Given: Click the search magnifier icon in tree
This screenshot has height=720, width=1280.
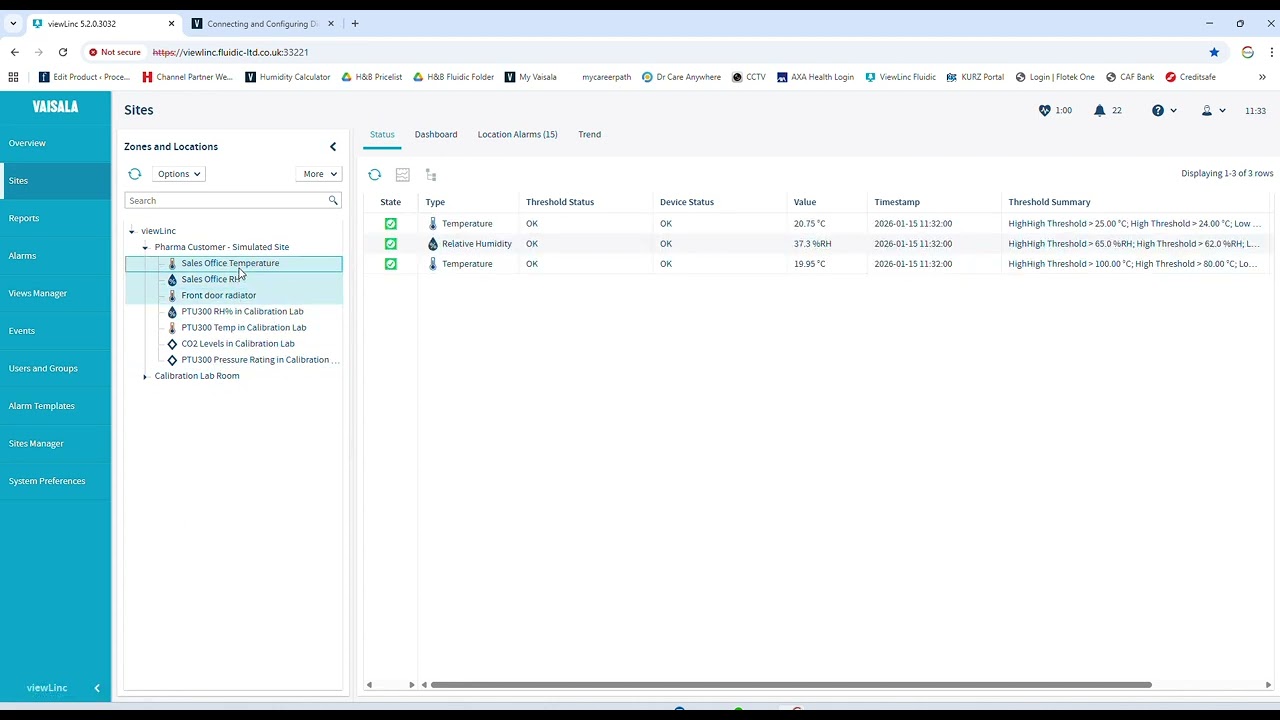Looking at the screenshot, I should [x=333, y=201].
